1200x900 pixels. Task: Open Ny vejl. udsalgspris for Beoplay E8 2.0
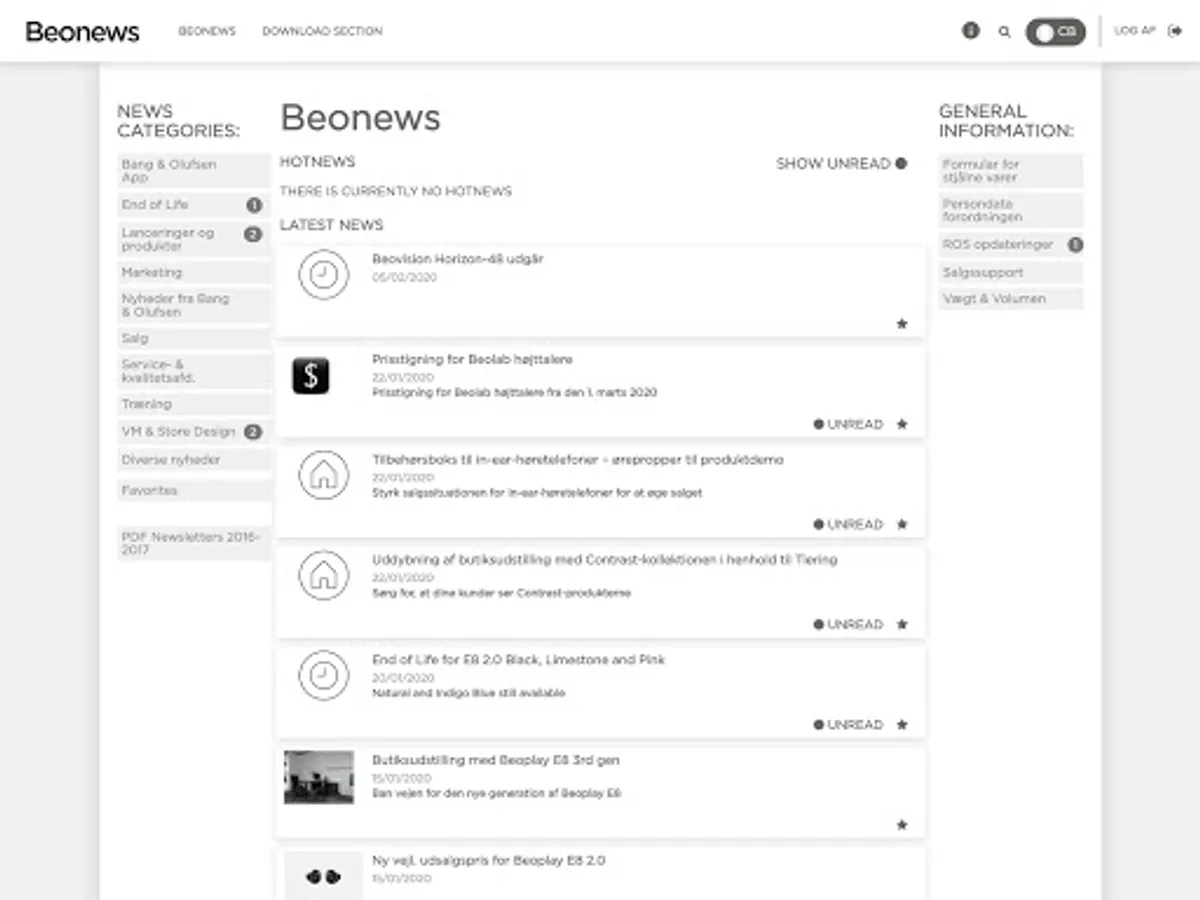pos(488,860)
